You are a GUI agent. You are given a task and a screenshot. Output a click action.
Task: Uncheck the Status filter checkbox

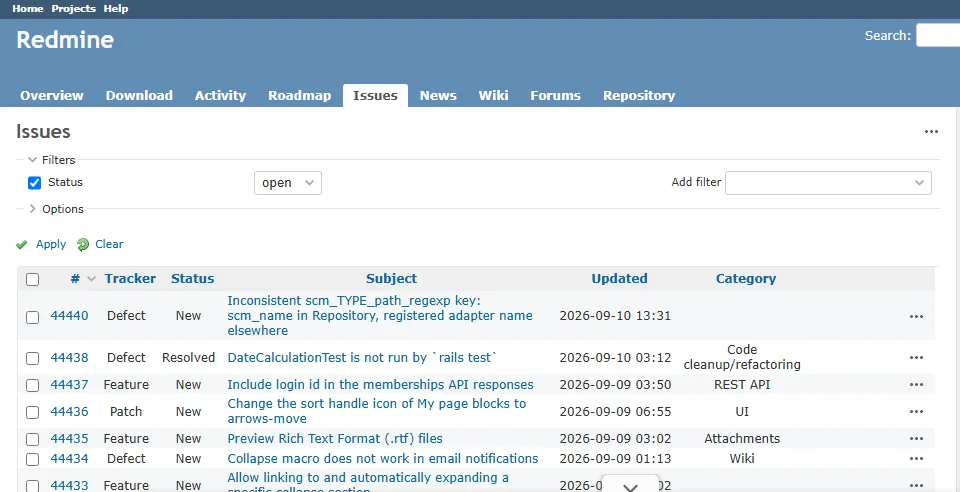point(34,183)
